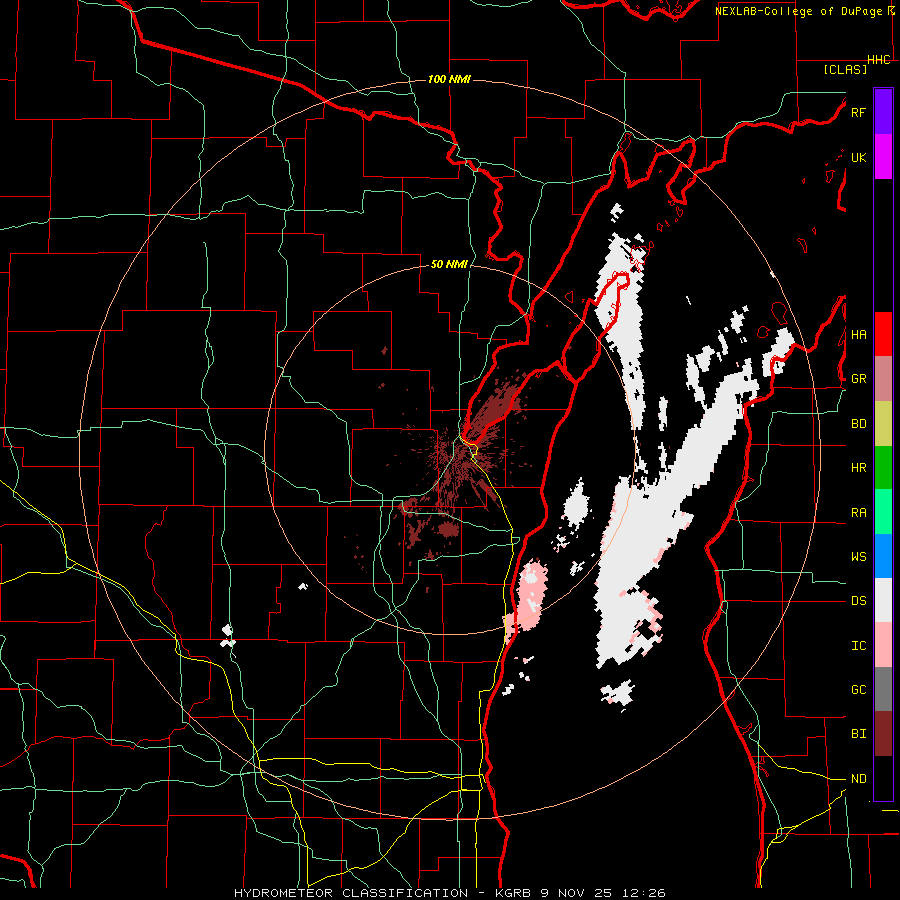Click the KGRB station identifier
This screenshot has height=900, width=900.
point(513,893)
